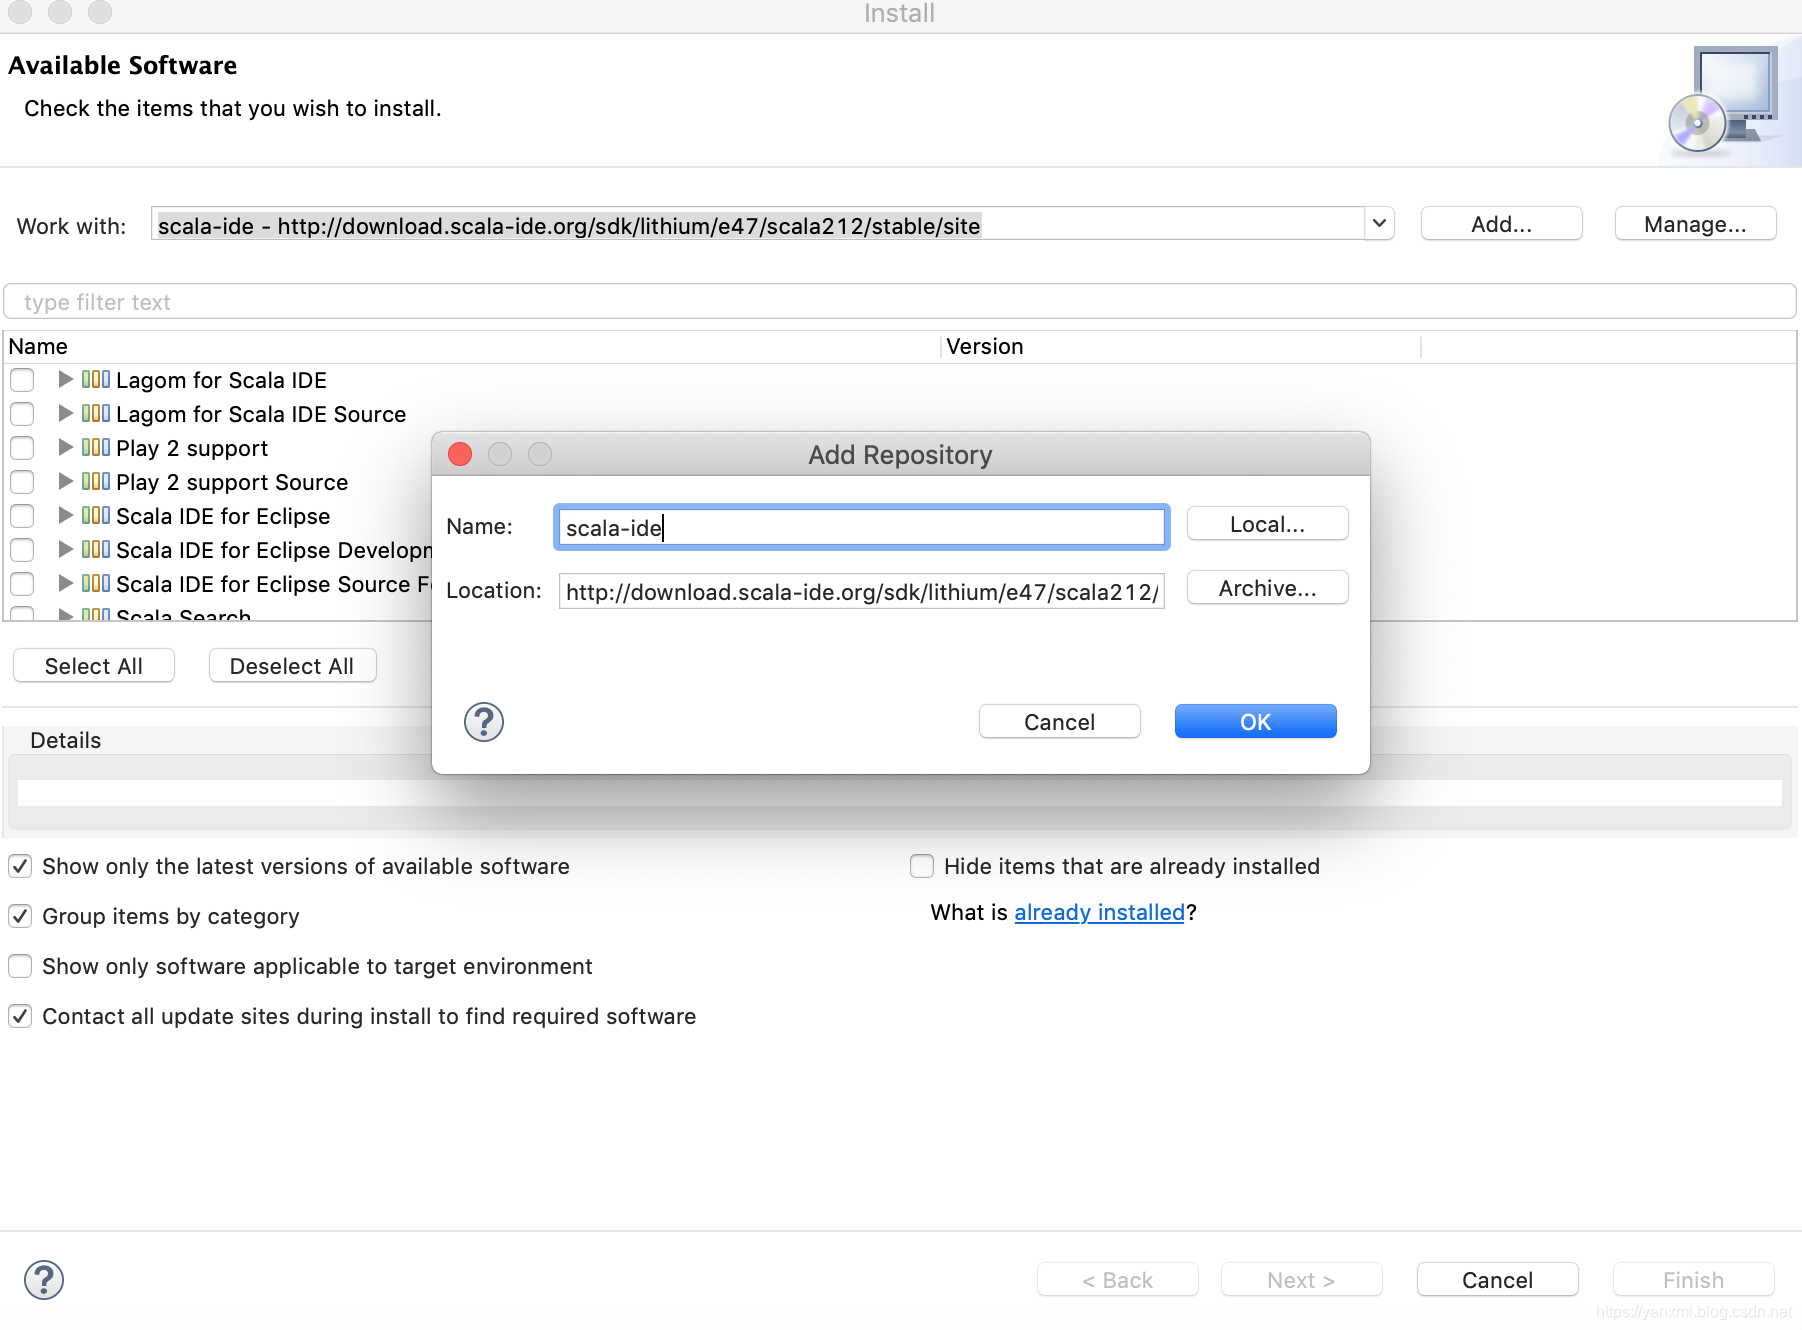Check Scala IDE for Eclipse Development checkbox

click(22, 550)
